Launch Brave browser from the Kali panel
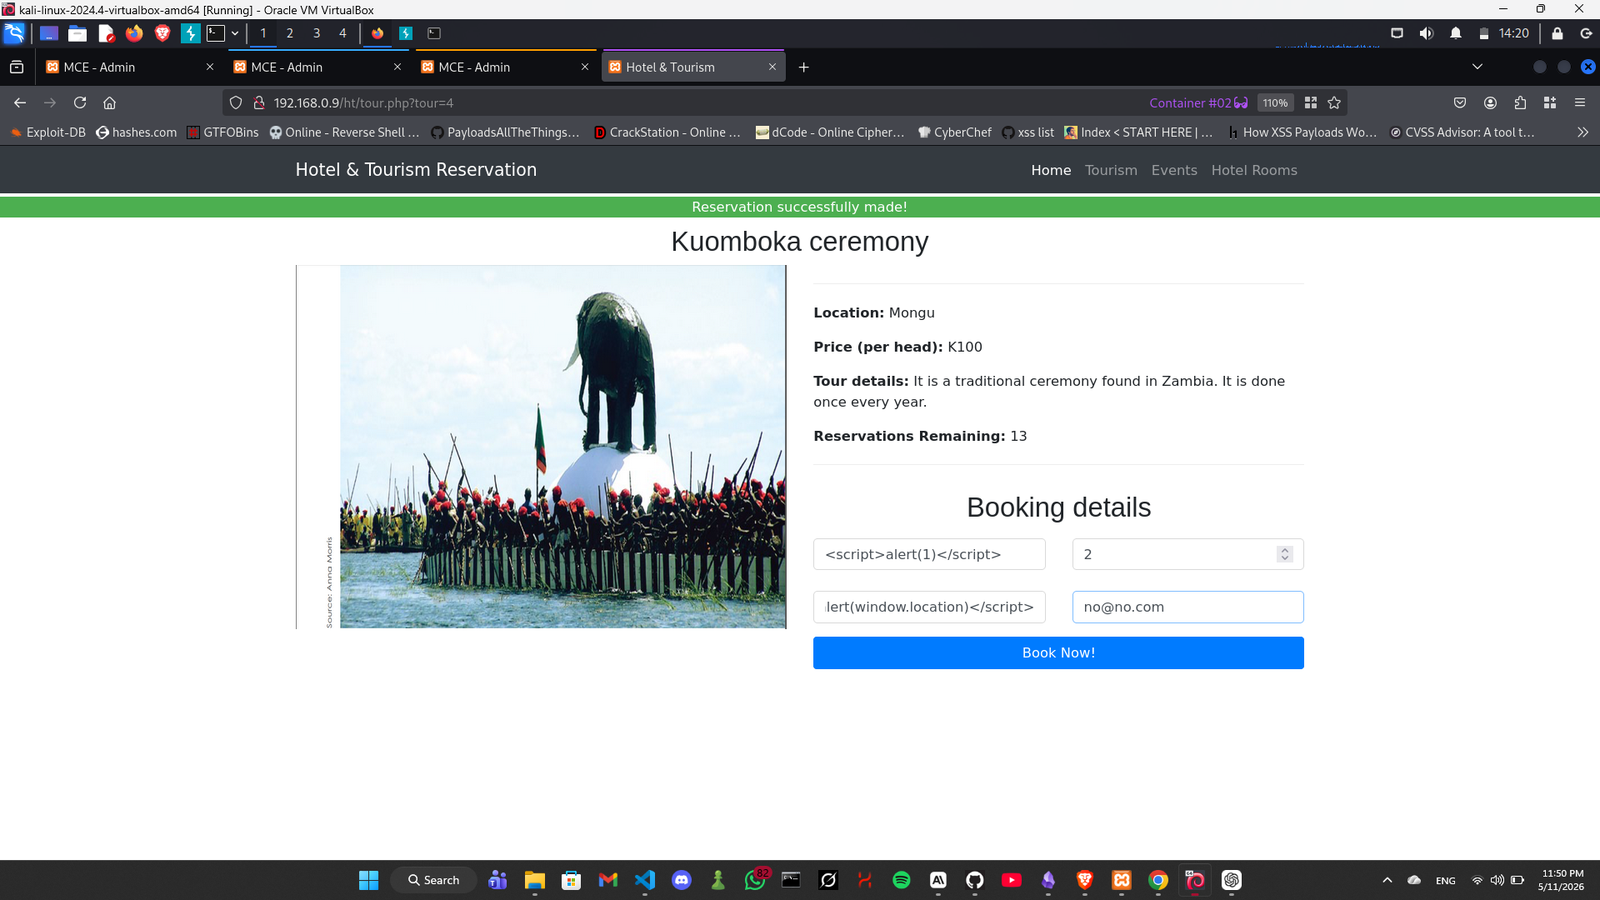The height and width of the screenshot is (900, 1600). point(162,33)
